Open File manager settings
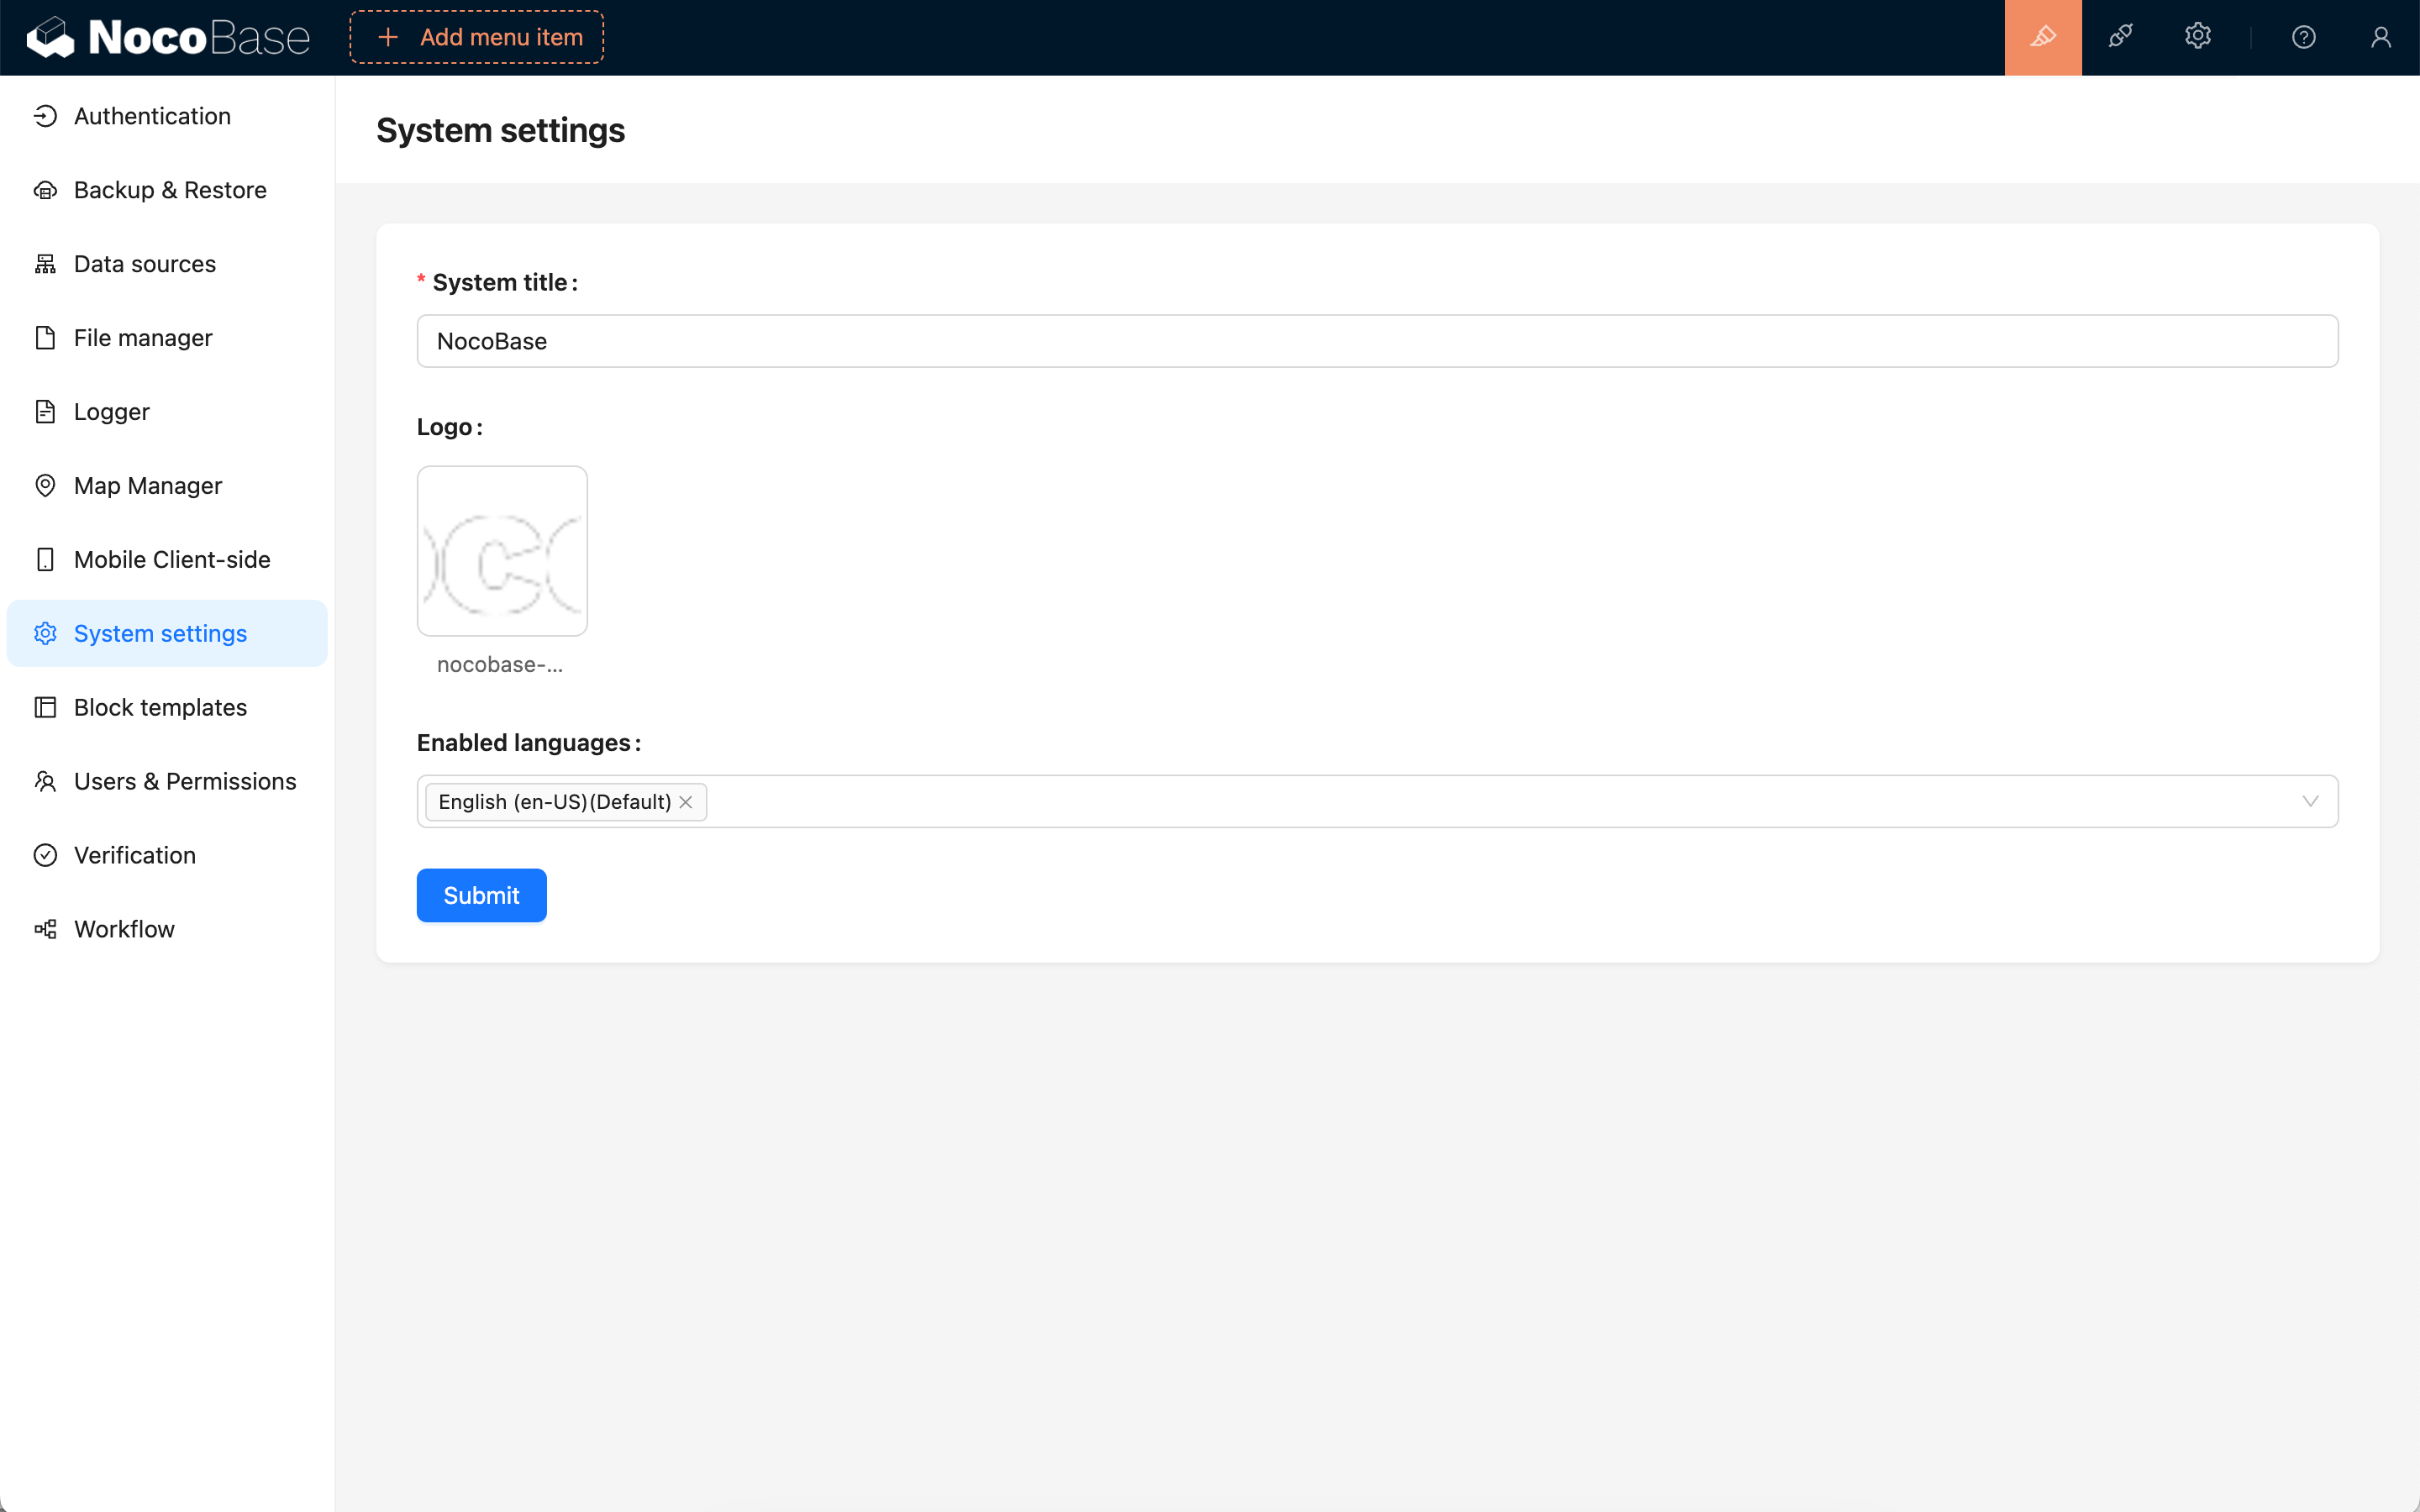The height and width of the screenshot is (1512, 2420). click(x=143, y=338)
